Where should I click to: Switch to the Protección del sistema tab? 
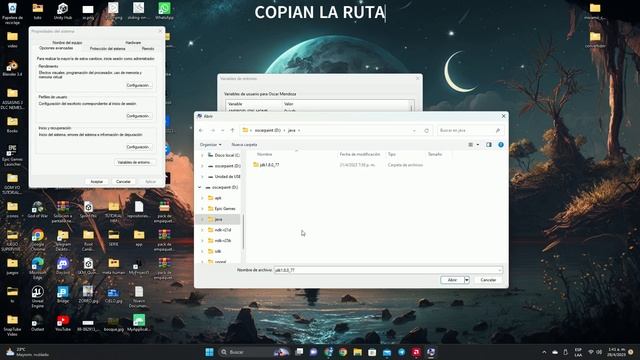(107, 49)
